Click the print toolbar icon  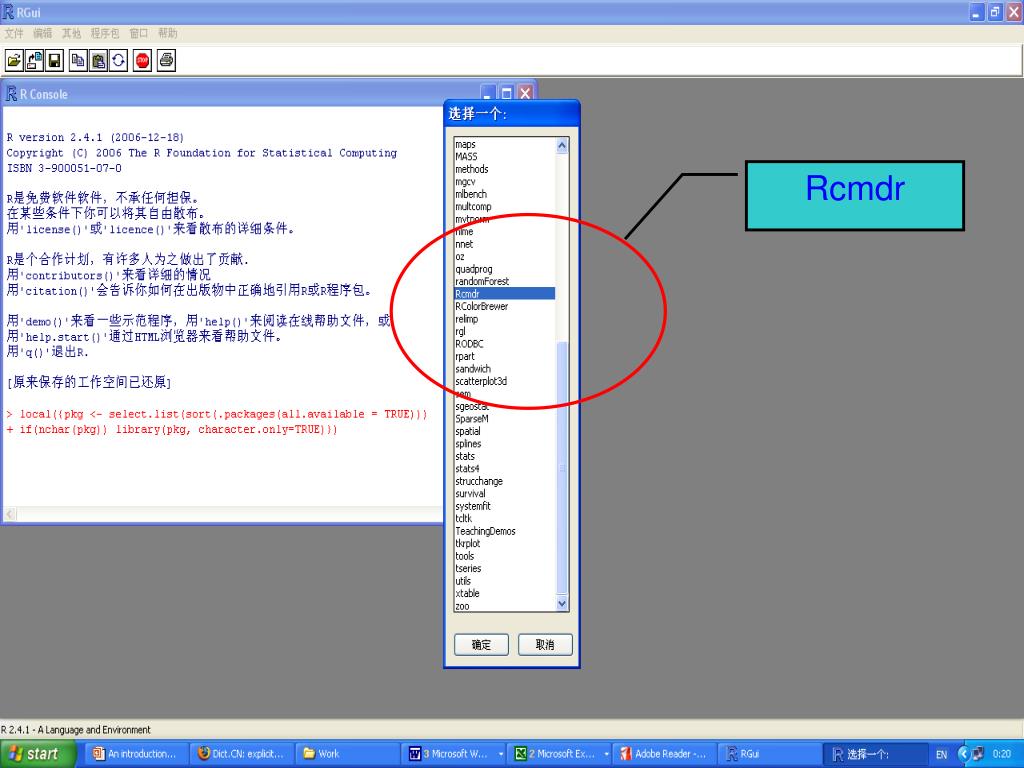167,61
